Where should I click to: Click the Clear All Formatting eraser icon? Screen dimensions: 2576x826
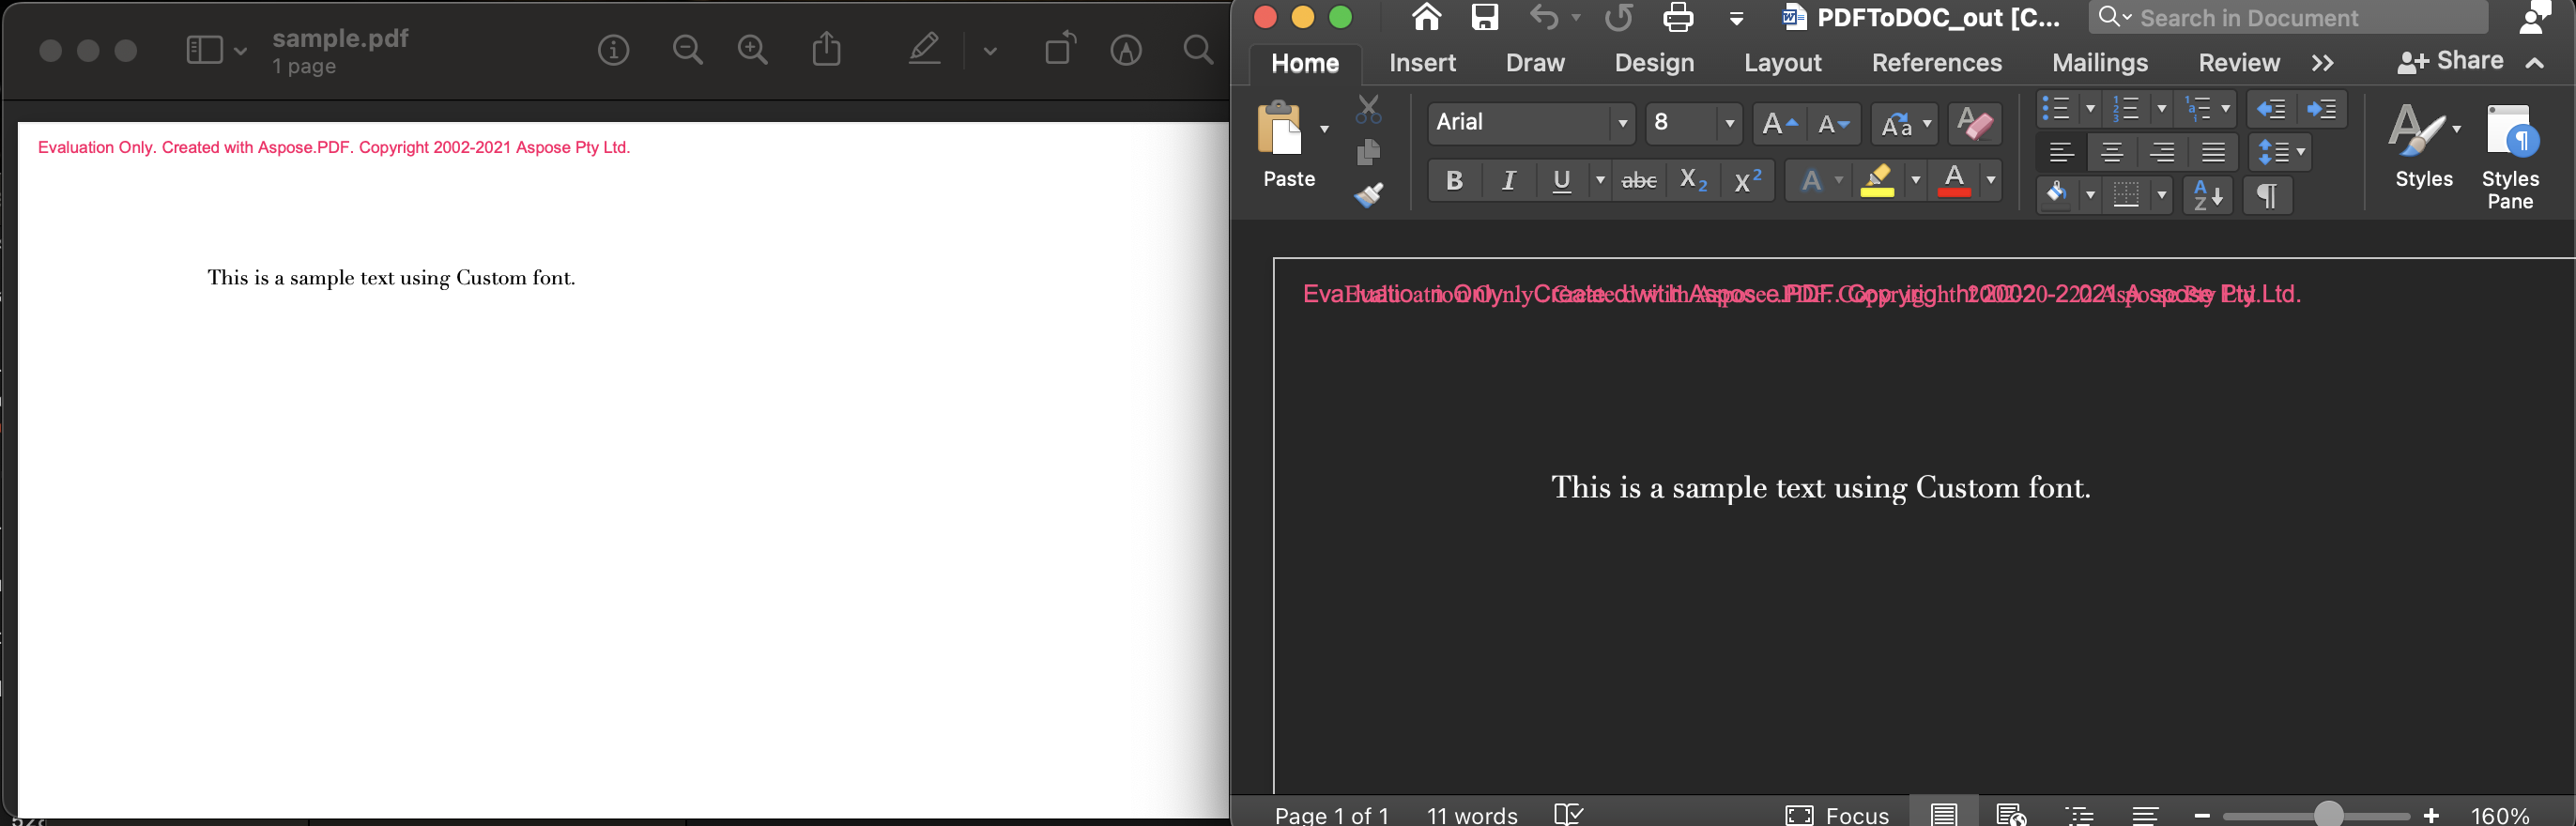[1973, 124]
